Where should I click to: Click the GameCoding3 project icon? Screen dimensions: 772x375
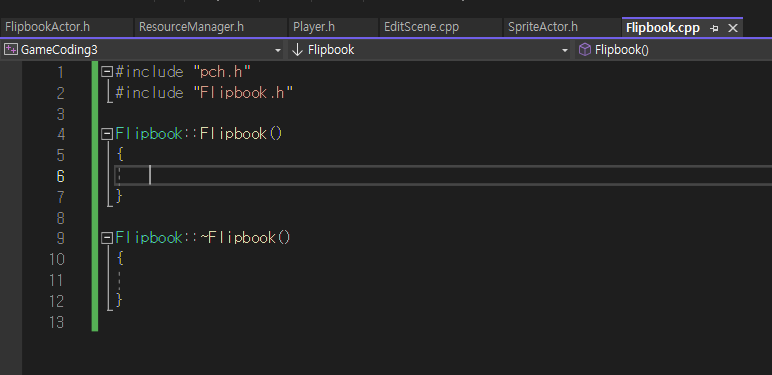click(11, 50)
